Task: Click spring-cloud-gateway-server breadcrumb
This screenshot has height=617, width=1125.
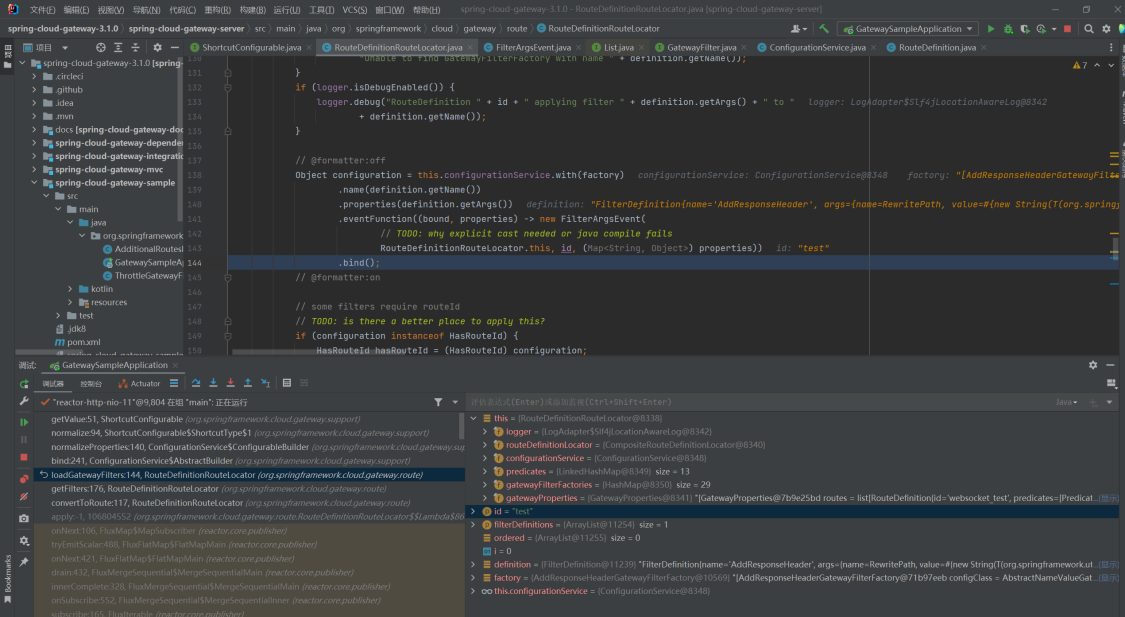Action: [x=187, y=29]
